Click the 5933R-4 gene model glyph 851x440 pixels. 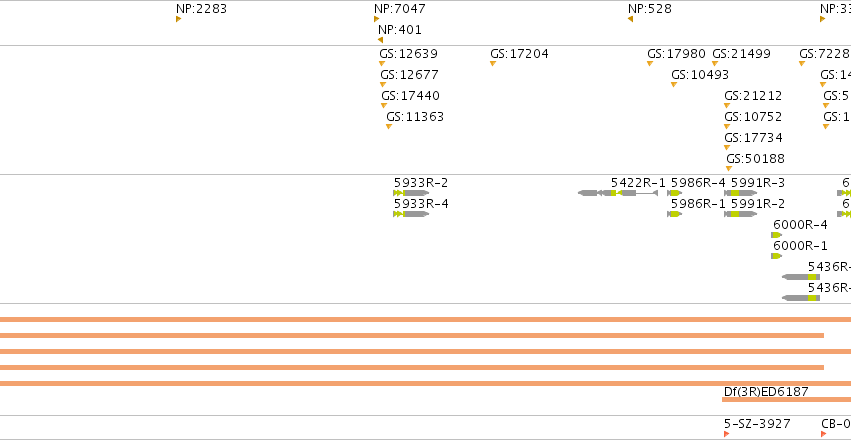(411, 214)
